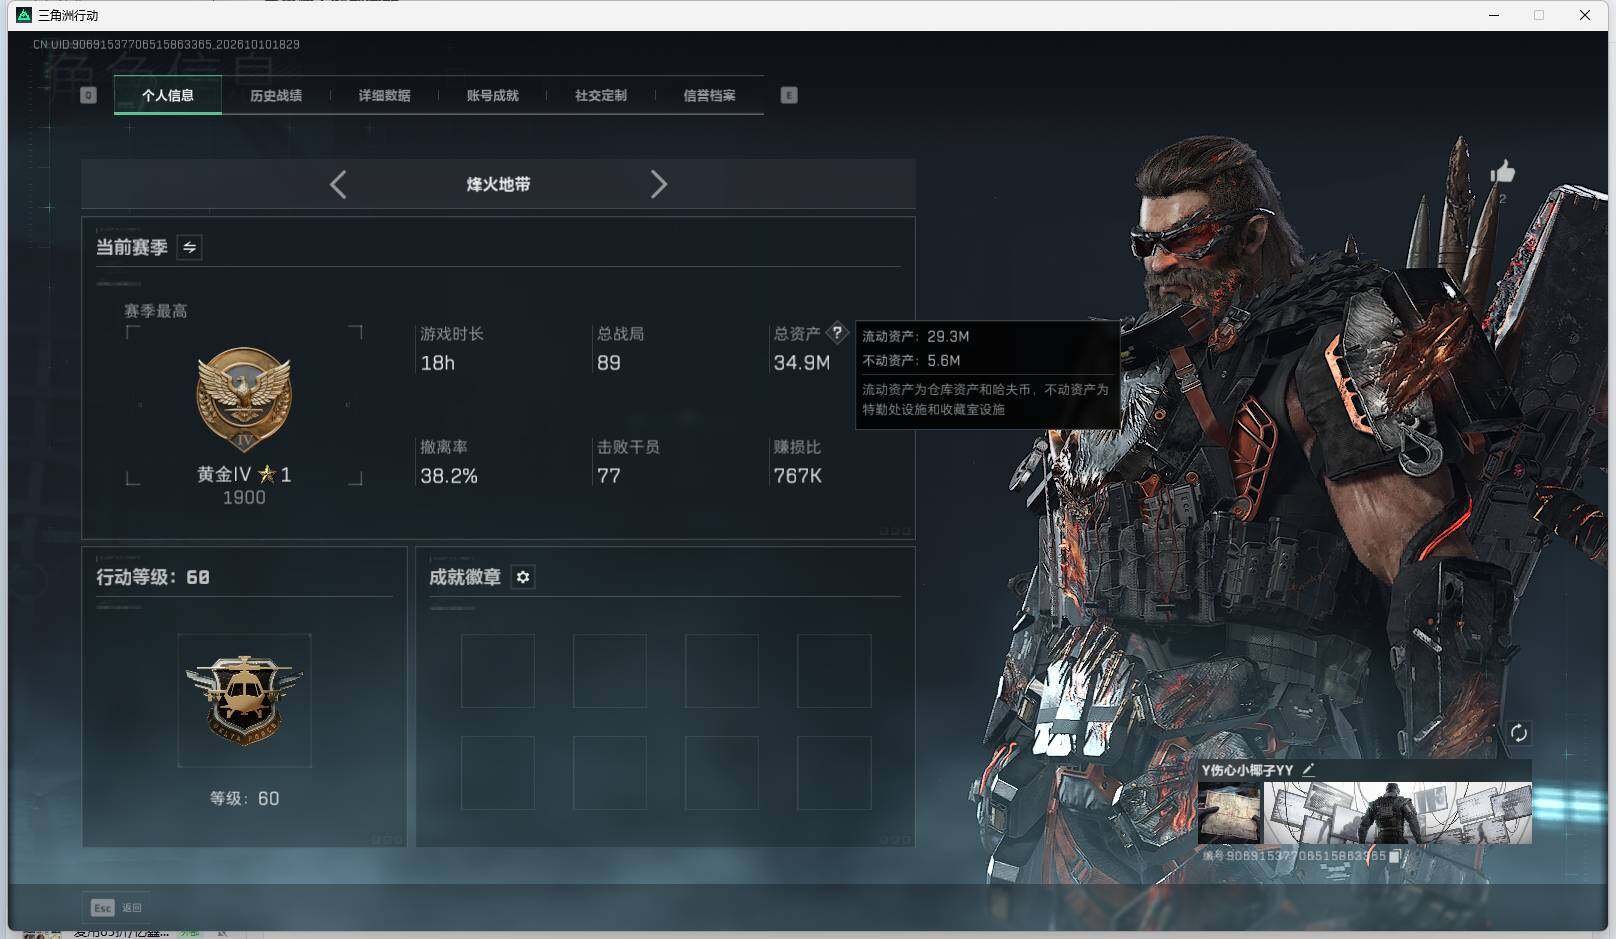Click the Q previous-tab key icon
The image size is (1616, 939).
88,95
